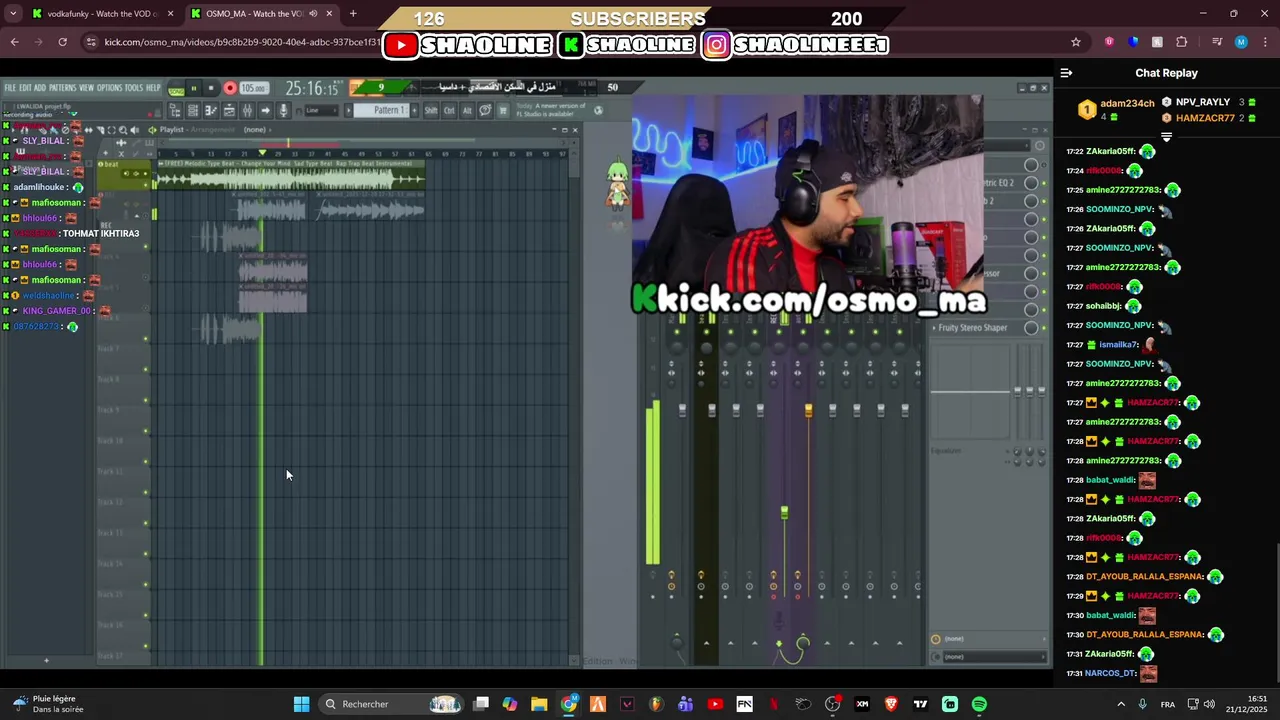Open the Chrome extensions puzzle icon

point(1182,42)
